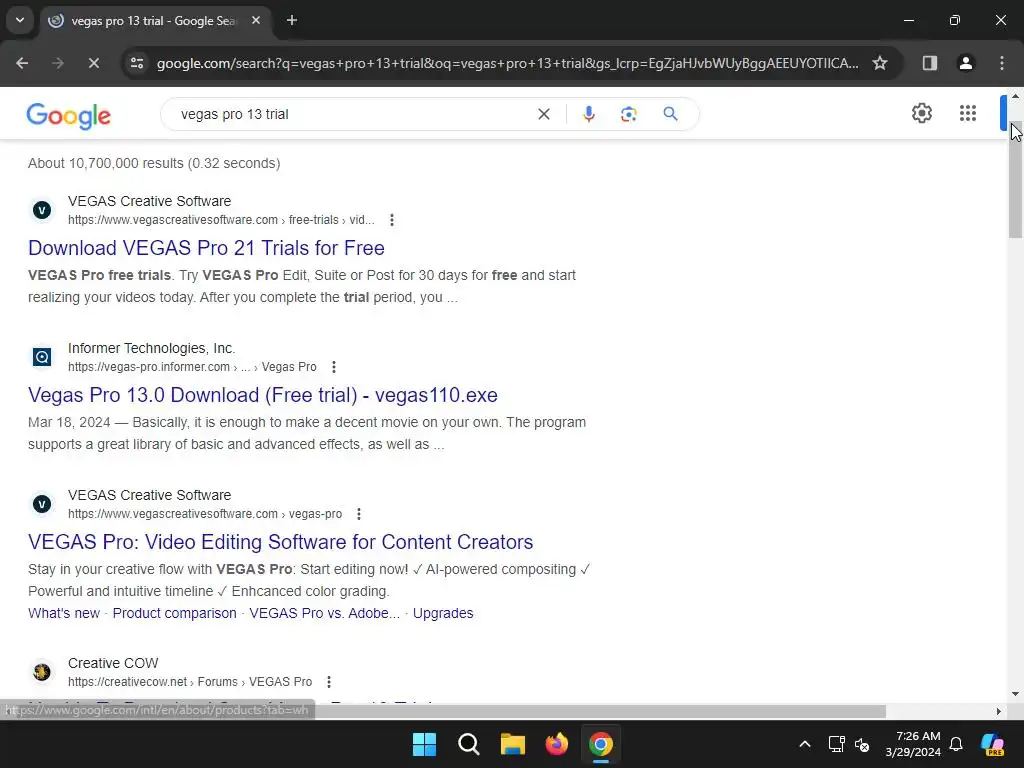Screen dimensions: 1024x768
Task: Open the taskbar clock and date
Action: pos(913,744)
